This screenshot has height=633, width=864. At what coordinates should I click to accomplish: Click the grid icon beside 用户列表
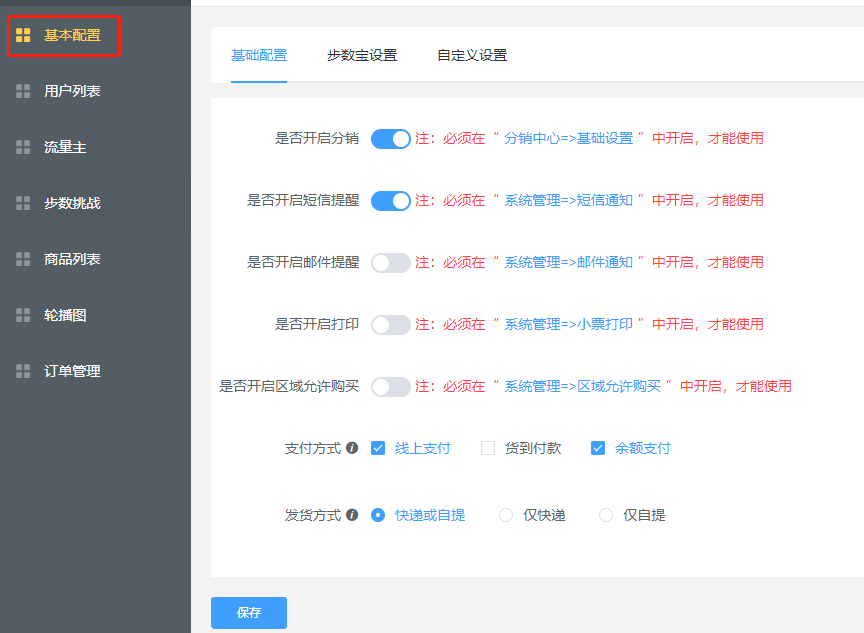coord(23,91)
